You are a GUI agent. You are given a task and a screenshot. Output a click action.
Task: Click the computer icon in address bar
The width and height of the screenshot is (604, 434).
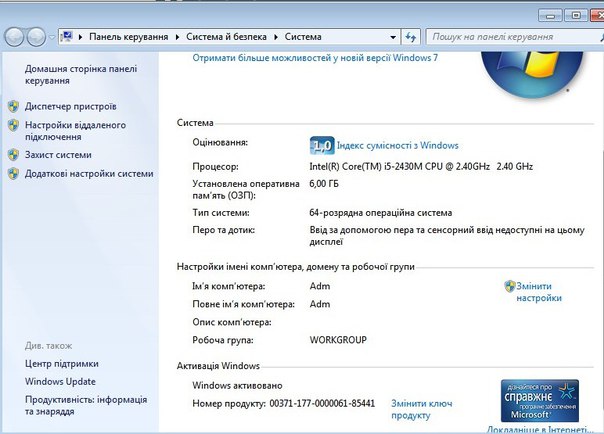[67, 37]
